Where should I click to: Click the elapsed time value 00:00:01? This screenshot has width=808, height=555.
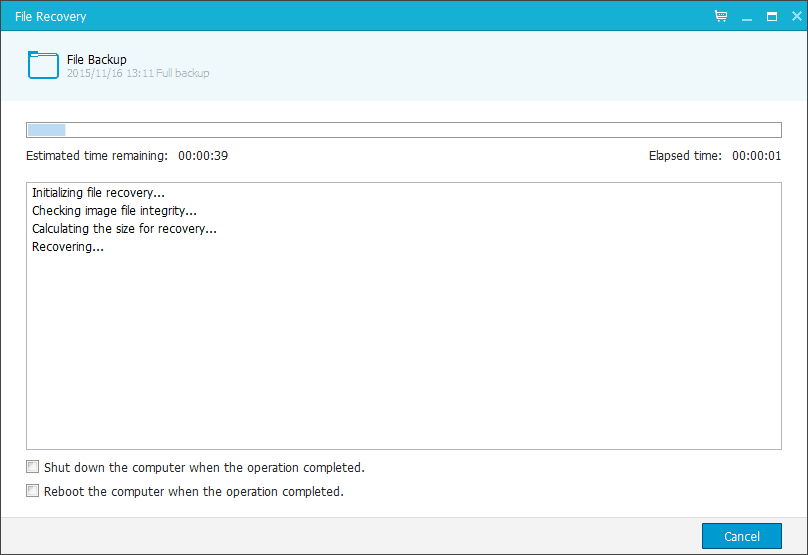756,156
